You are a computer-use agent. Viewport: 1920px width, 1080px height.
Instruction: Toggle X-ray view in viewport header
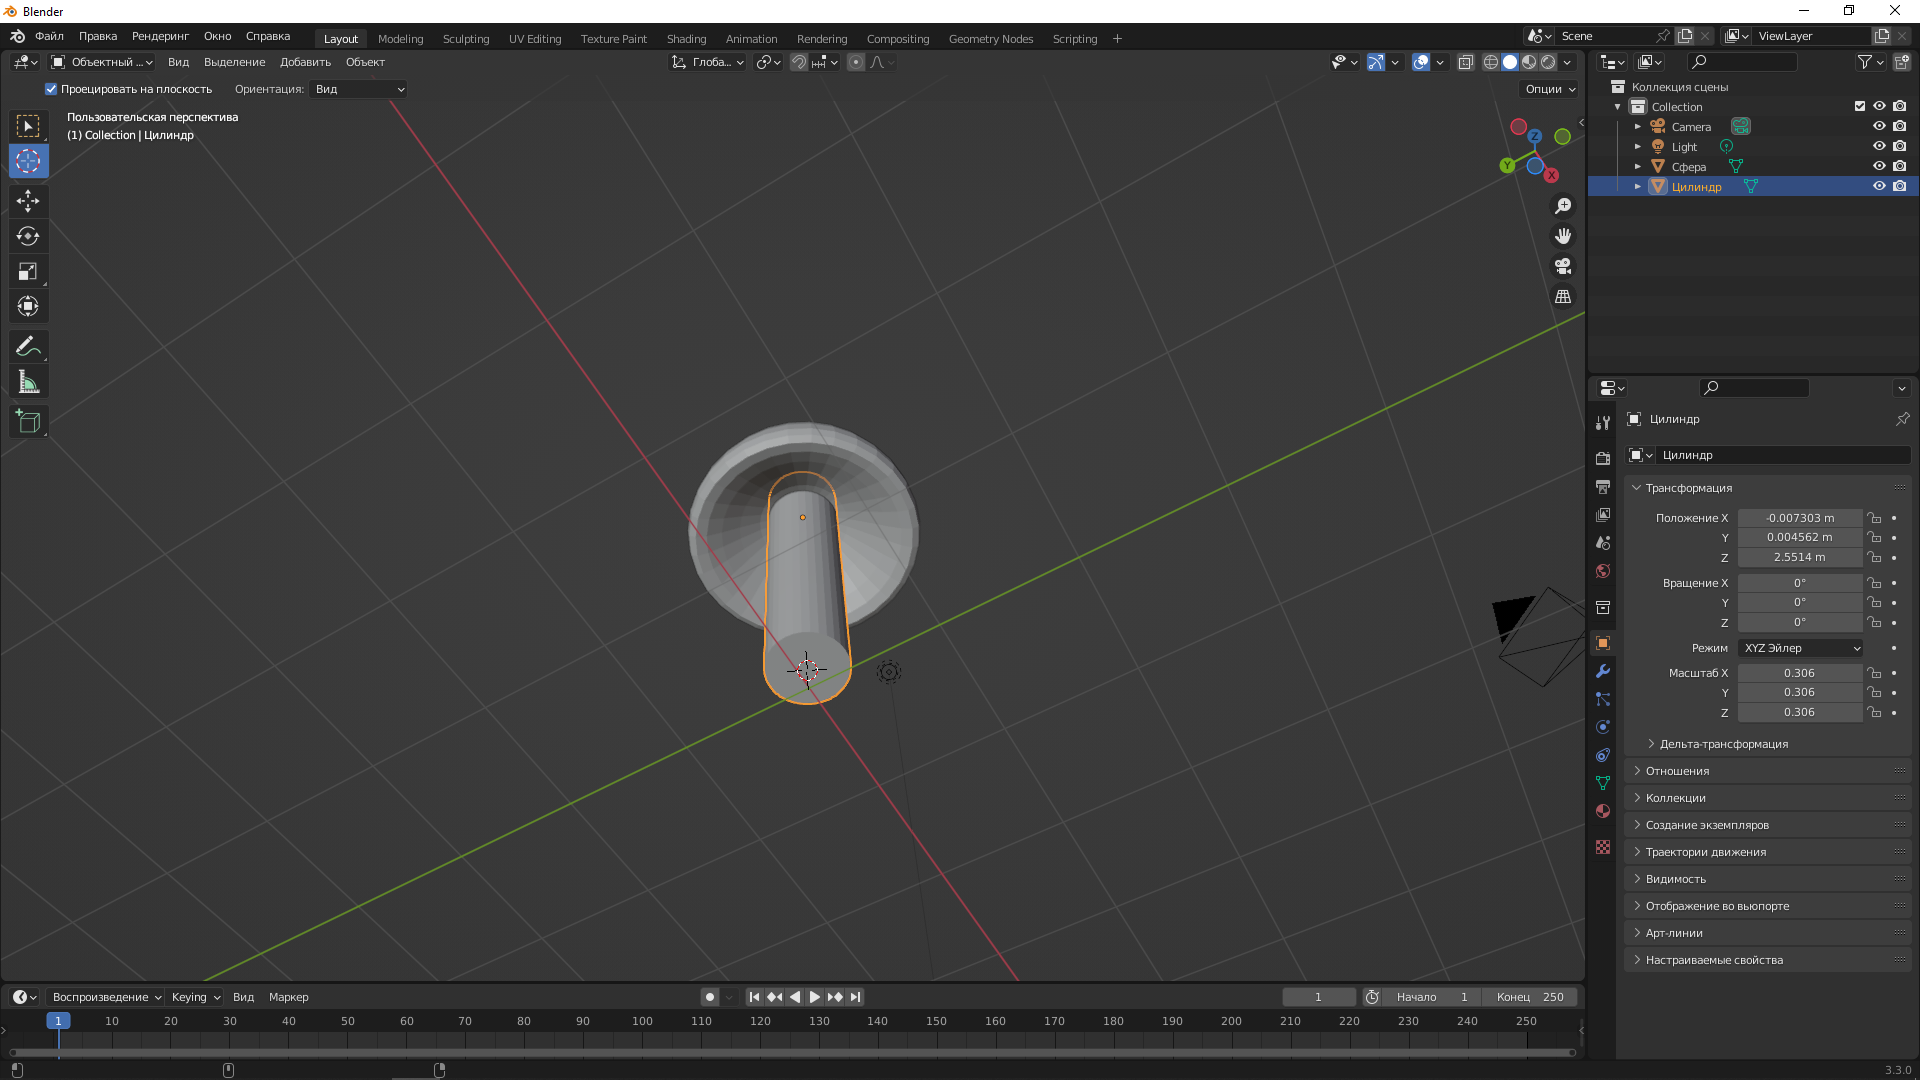tap(1465, 62)
